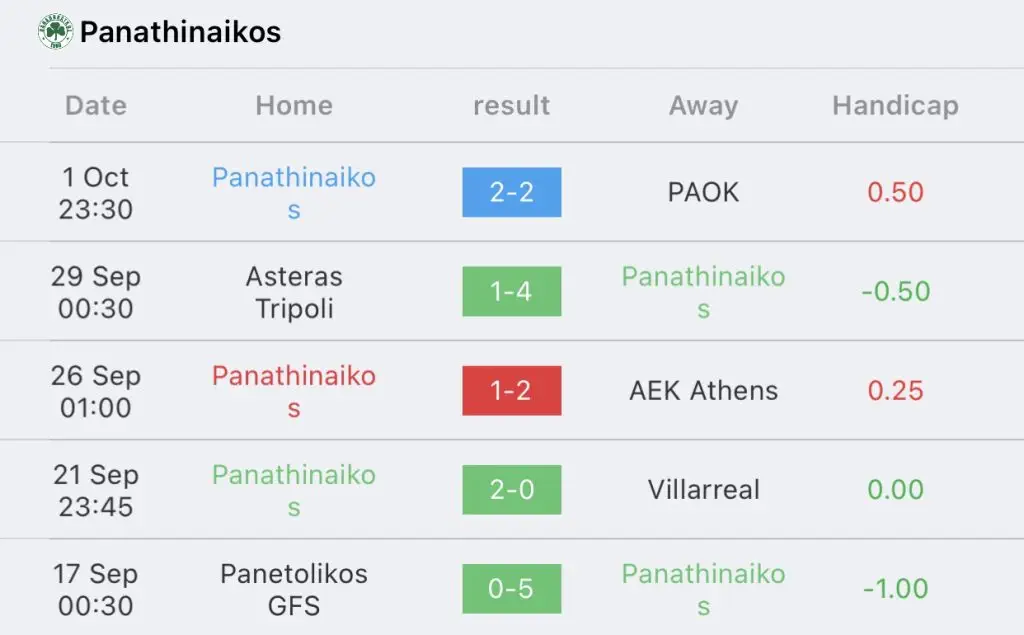Select the Date column header

click(x=96, y=105)
